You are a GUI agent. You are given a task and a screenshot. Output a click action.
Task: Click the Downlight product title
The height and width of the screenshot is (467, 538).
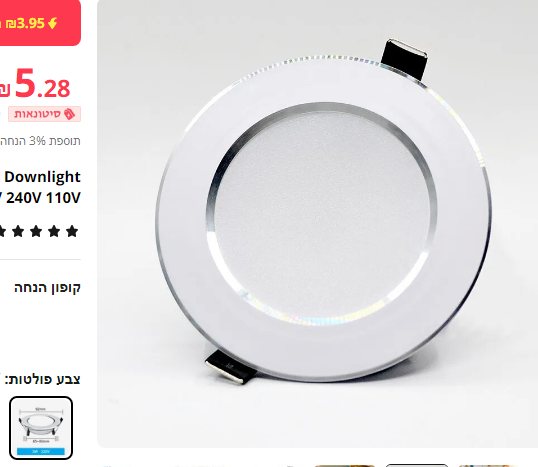42,177
